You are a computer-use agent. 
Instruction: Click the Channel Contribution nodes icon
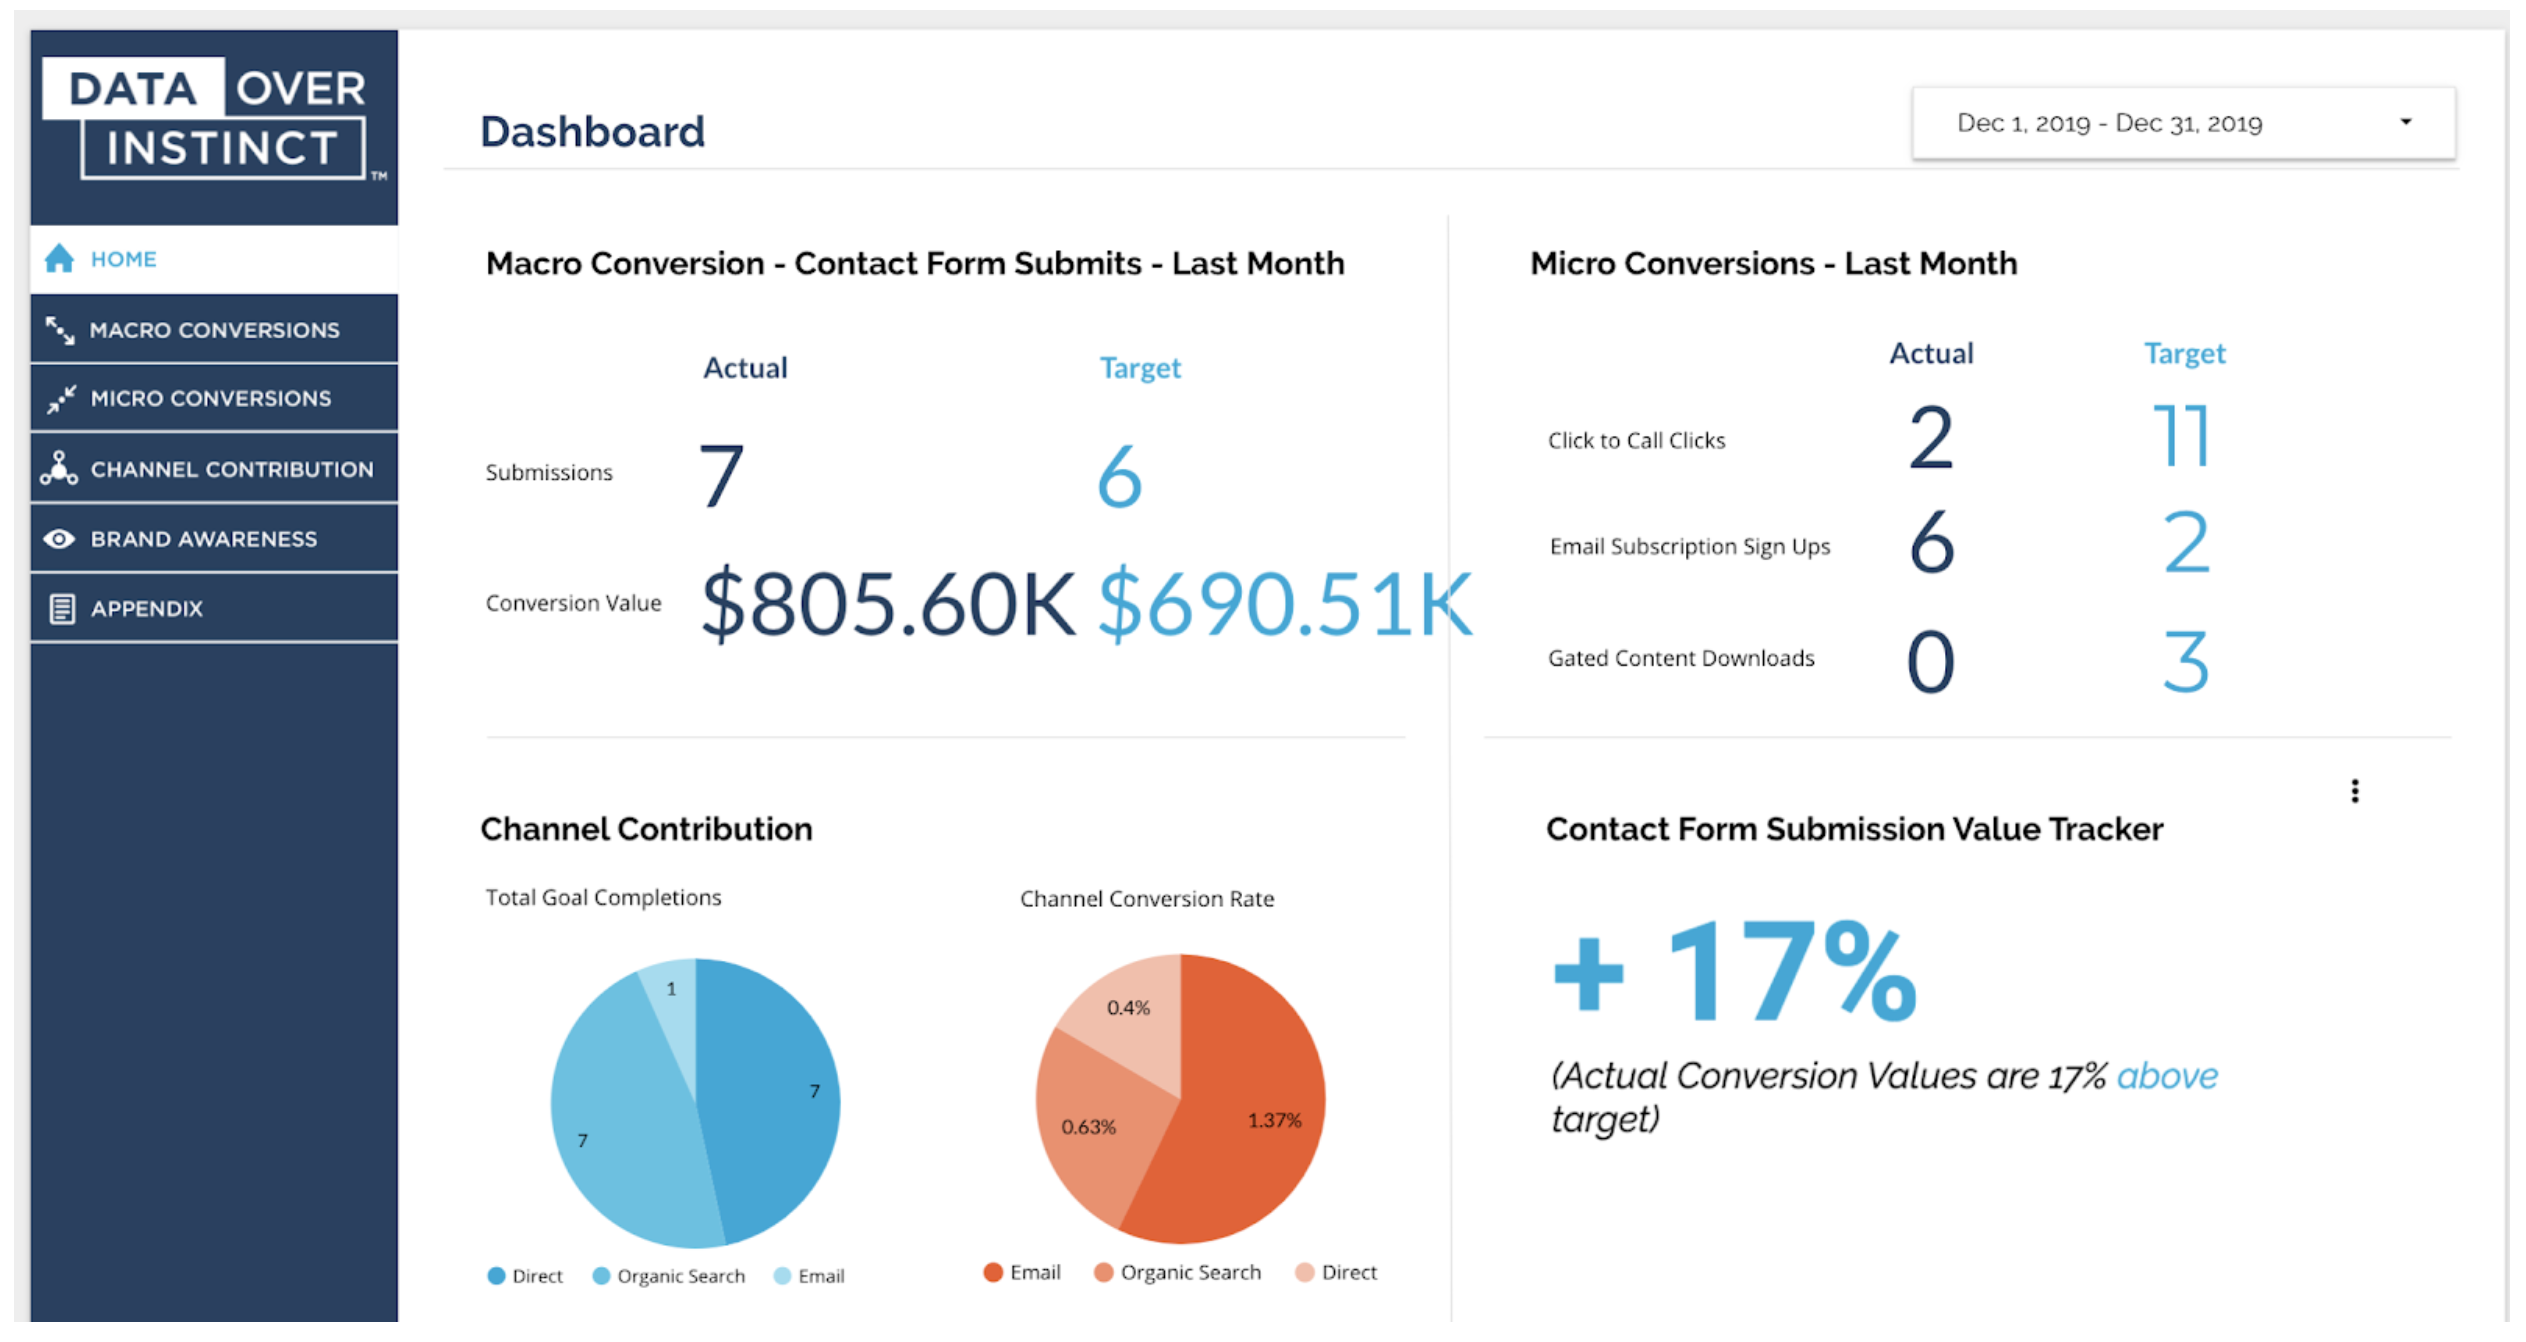click(x=59, y=468)
